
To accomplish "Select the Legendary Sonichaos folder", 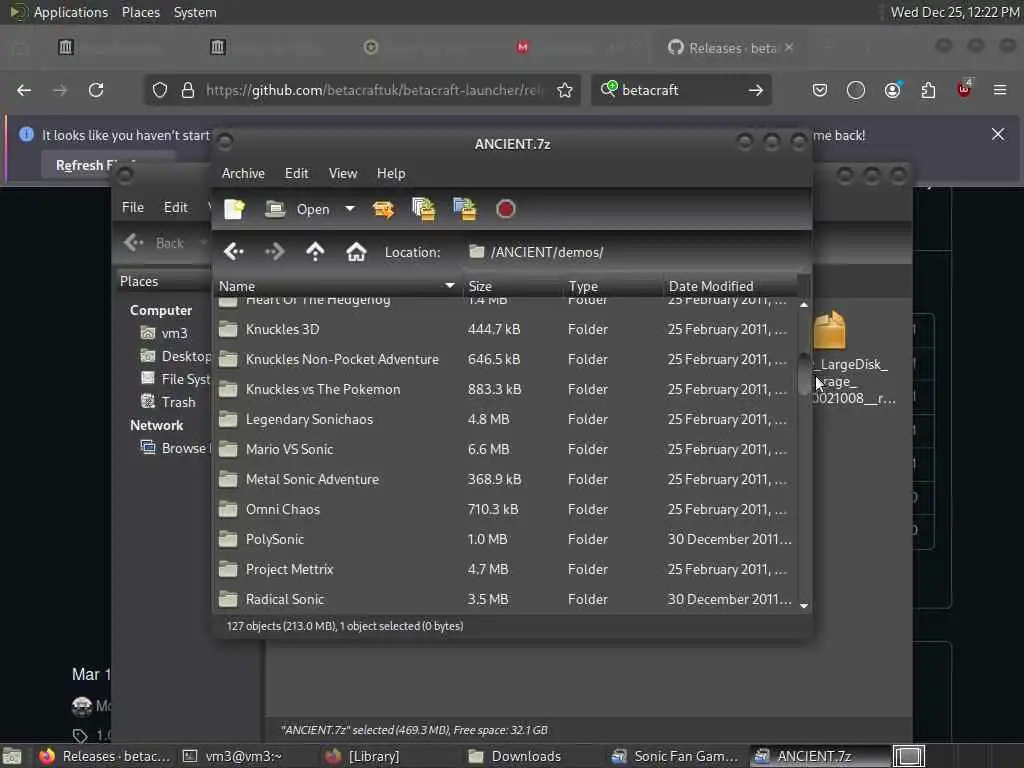I will pos(506,419).
